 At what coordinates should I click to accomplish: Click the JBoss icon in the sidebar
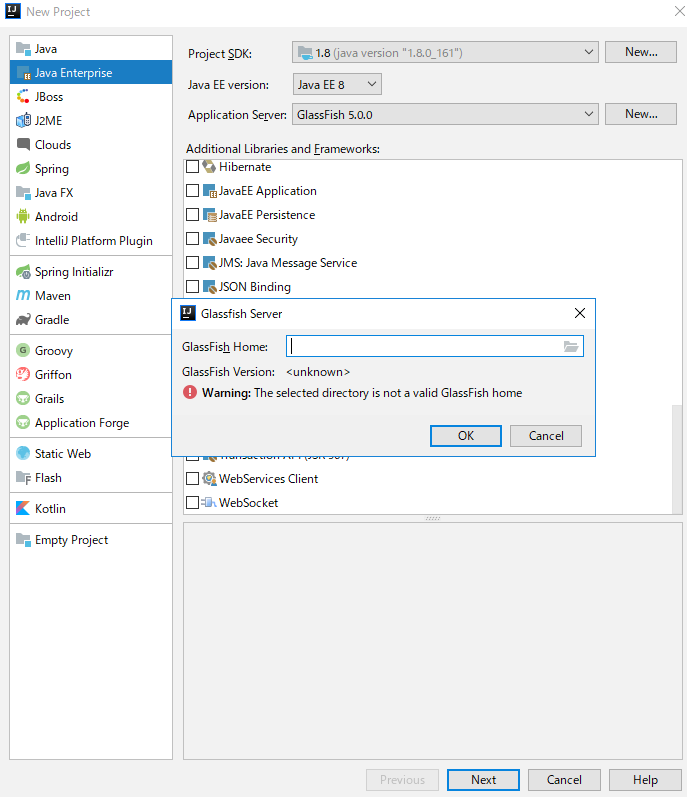tap(23, 97)
